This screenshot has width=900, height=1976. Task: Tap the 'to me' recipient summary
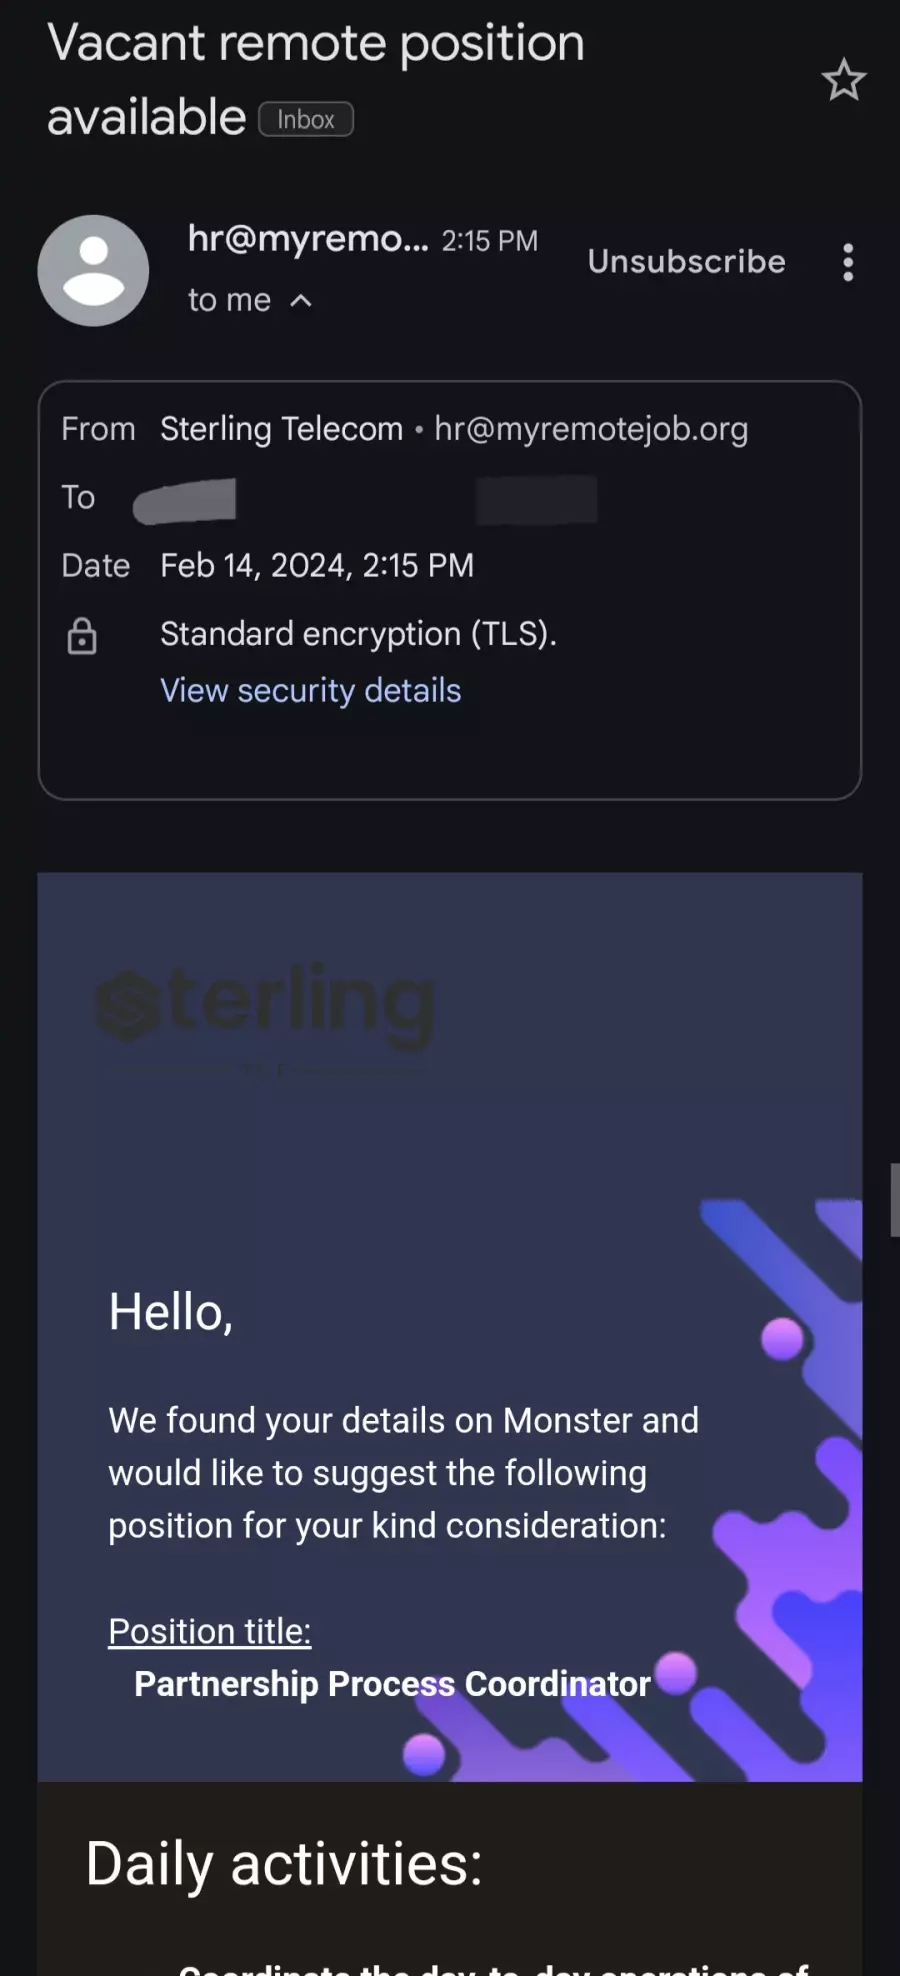point(230,300)
